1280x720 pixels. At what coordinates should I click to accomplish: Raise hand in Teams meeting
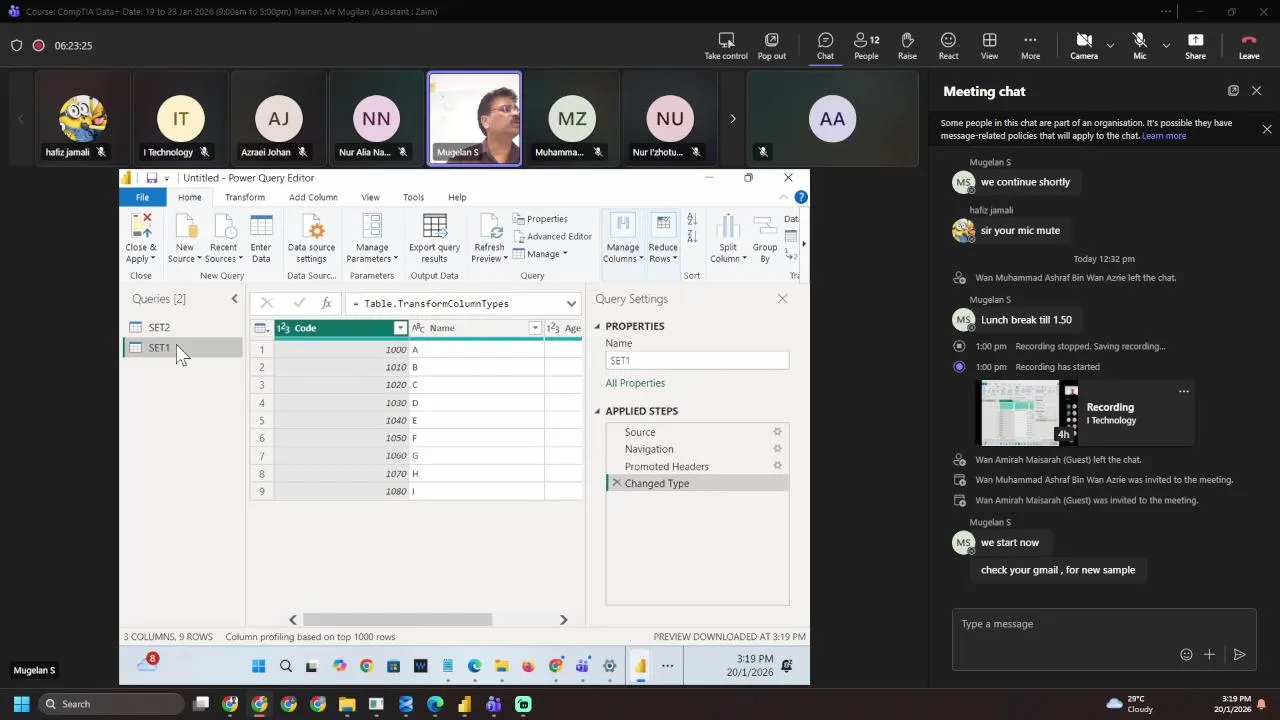pos(907,46)
